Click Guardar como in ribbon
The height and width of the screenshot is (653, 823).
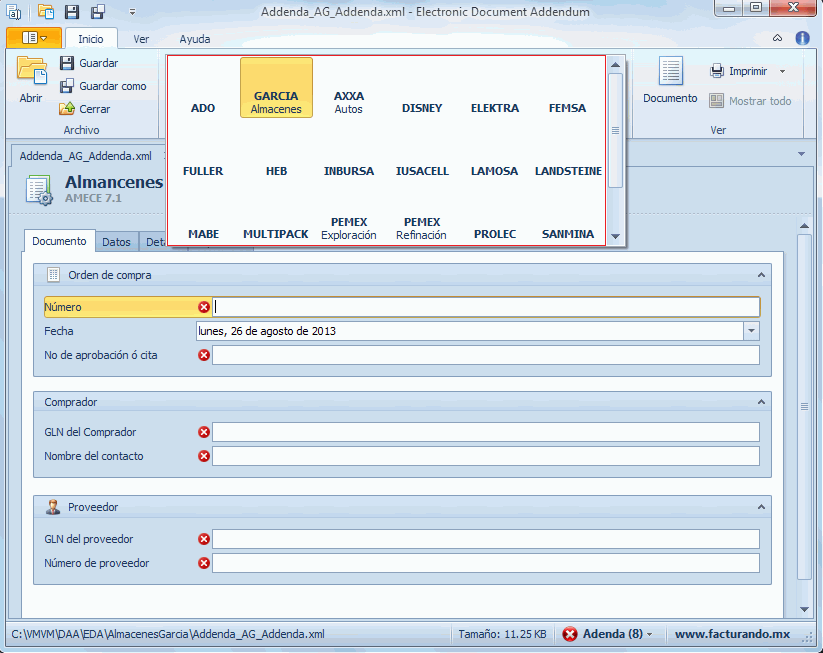(x=112, y=86)
